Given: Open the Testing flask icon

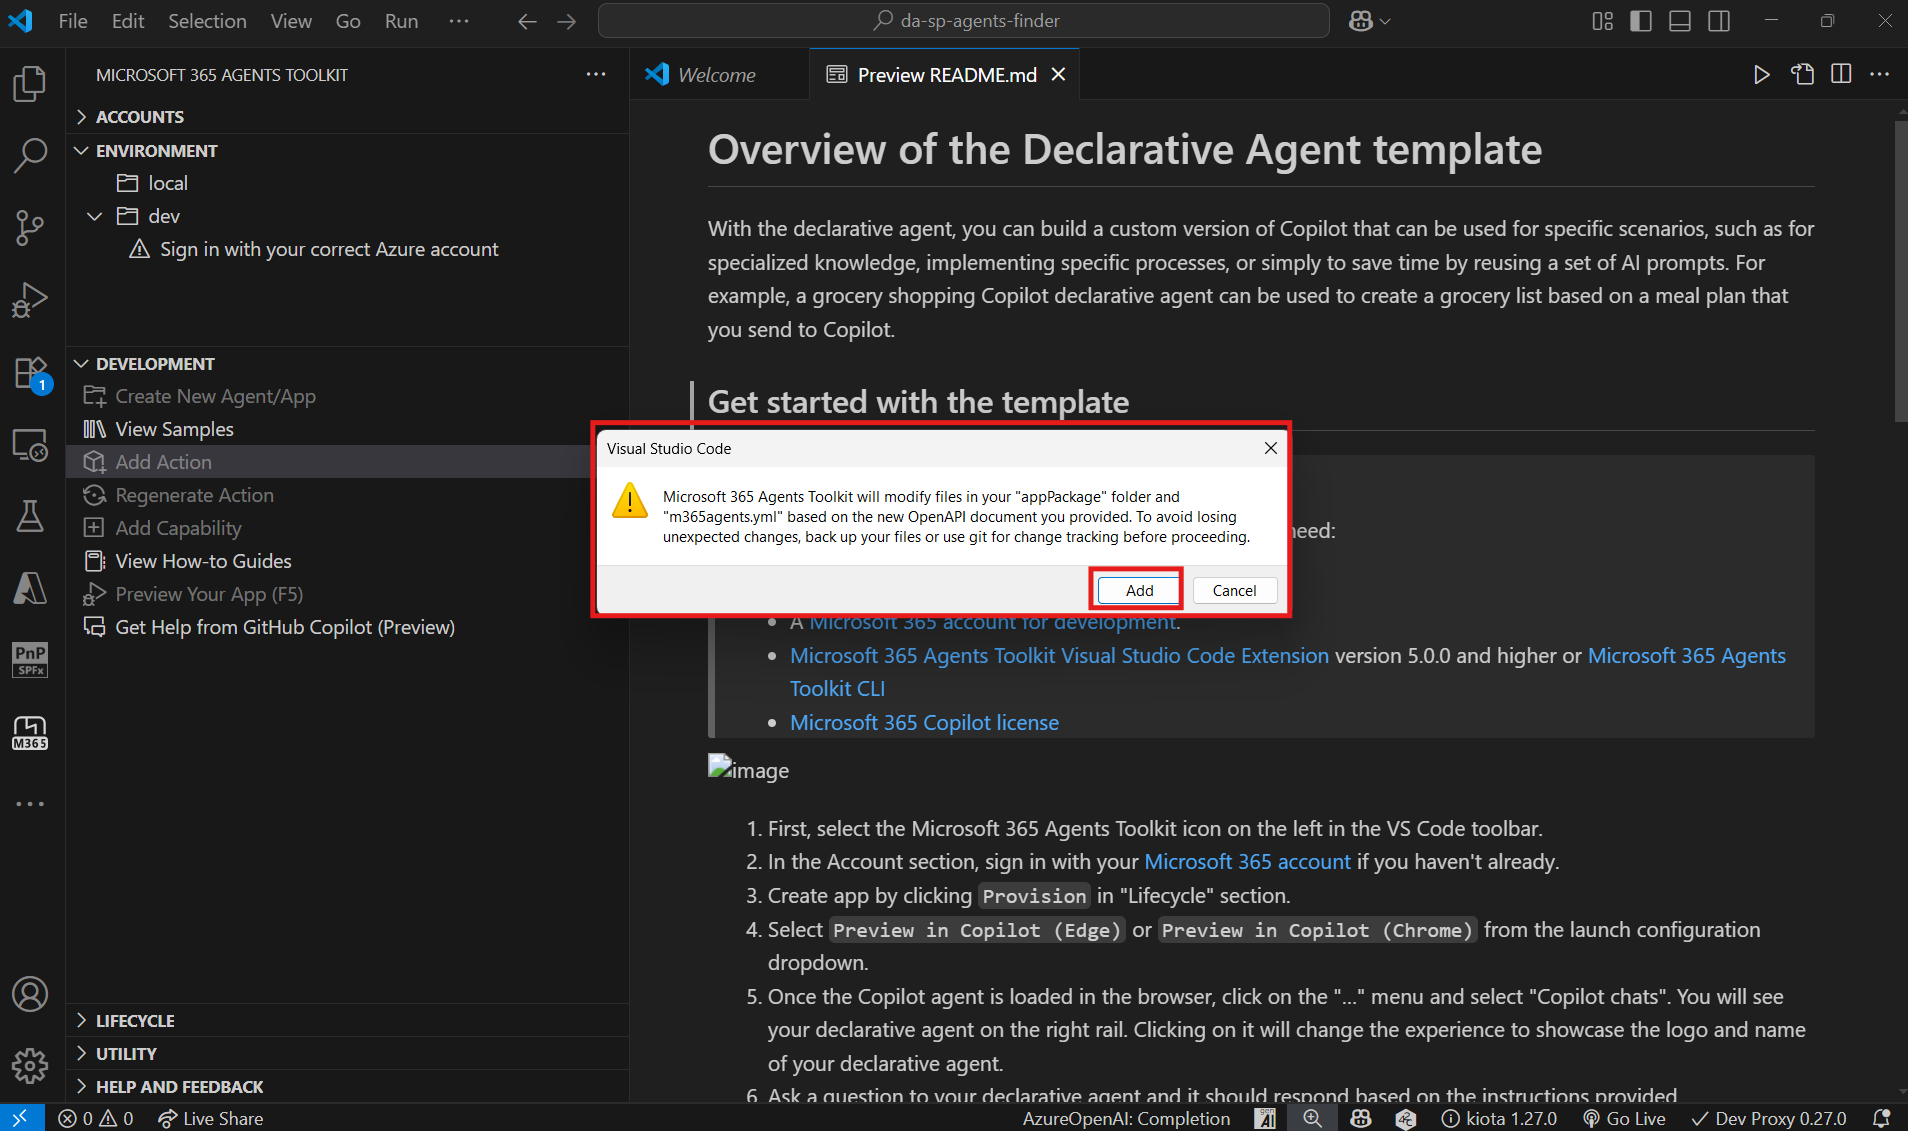Looking at the screenshot, I should tap(30, 516).
